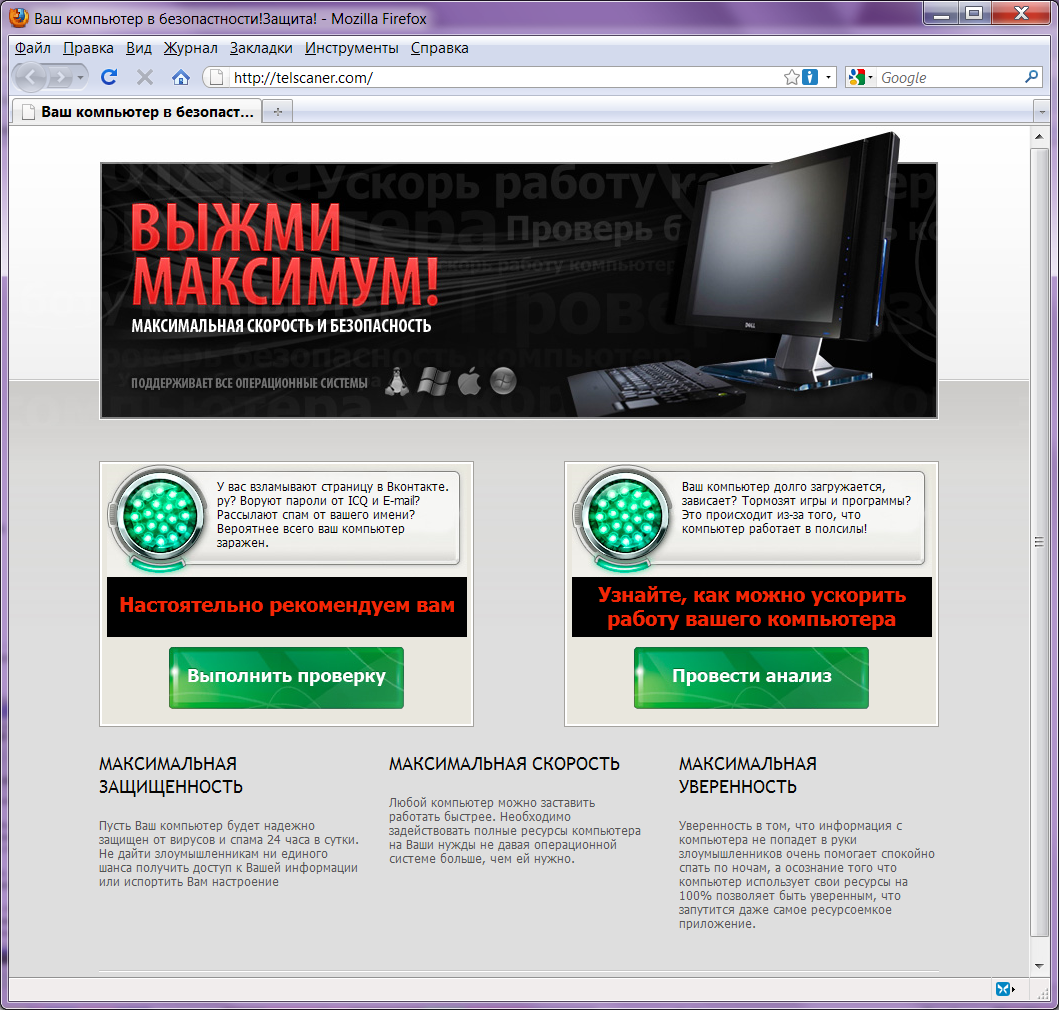Go back with the Back arrow button
Image resolution: width=1059 pixels, height=1010 pixels.
tap(30, 78)
